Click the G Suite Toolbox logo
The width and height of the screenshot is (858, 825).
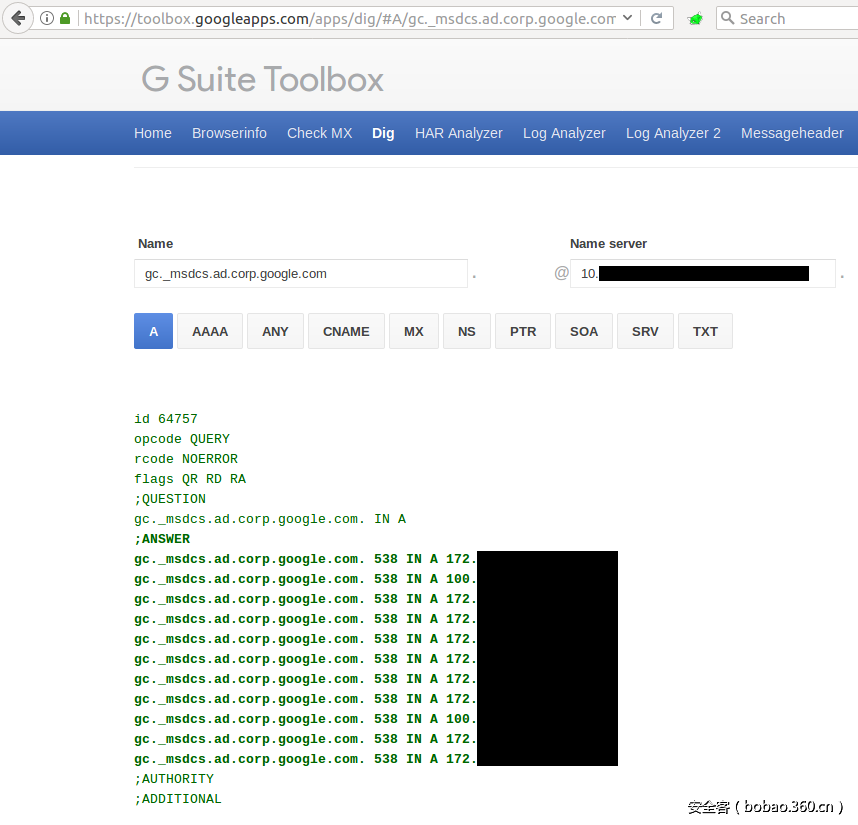pos(263,80)
